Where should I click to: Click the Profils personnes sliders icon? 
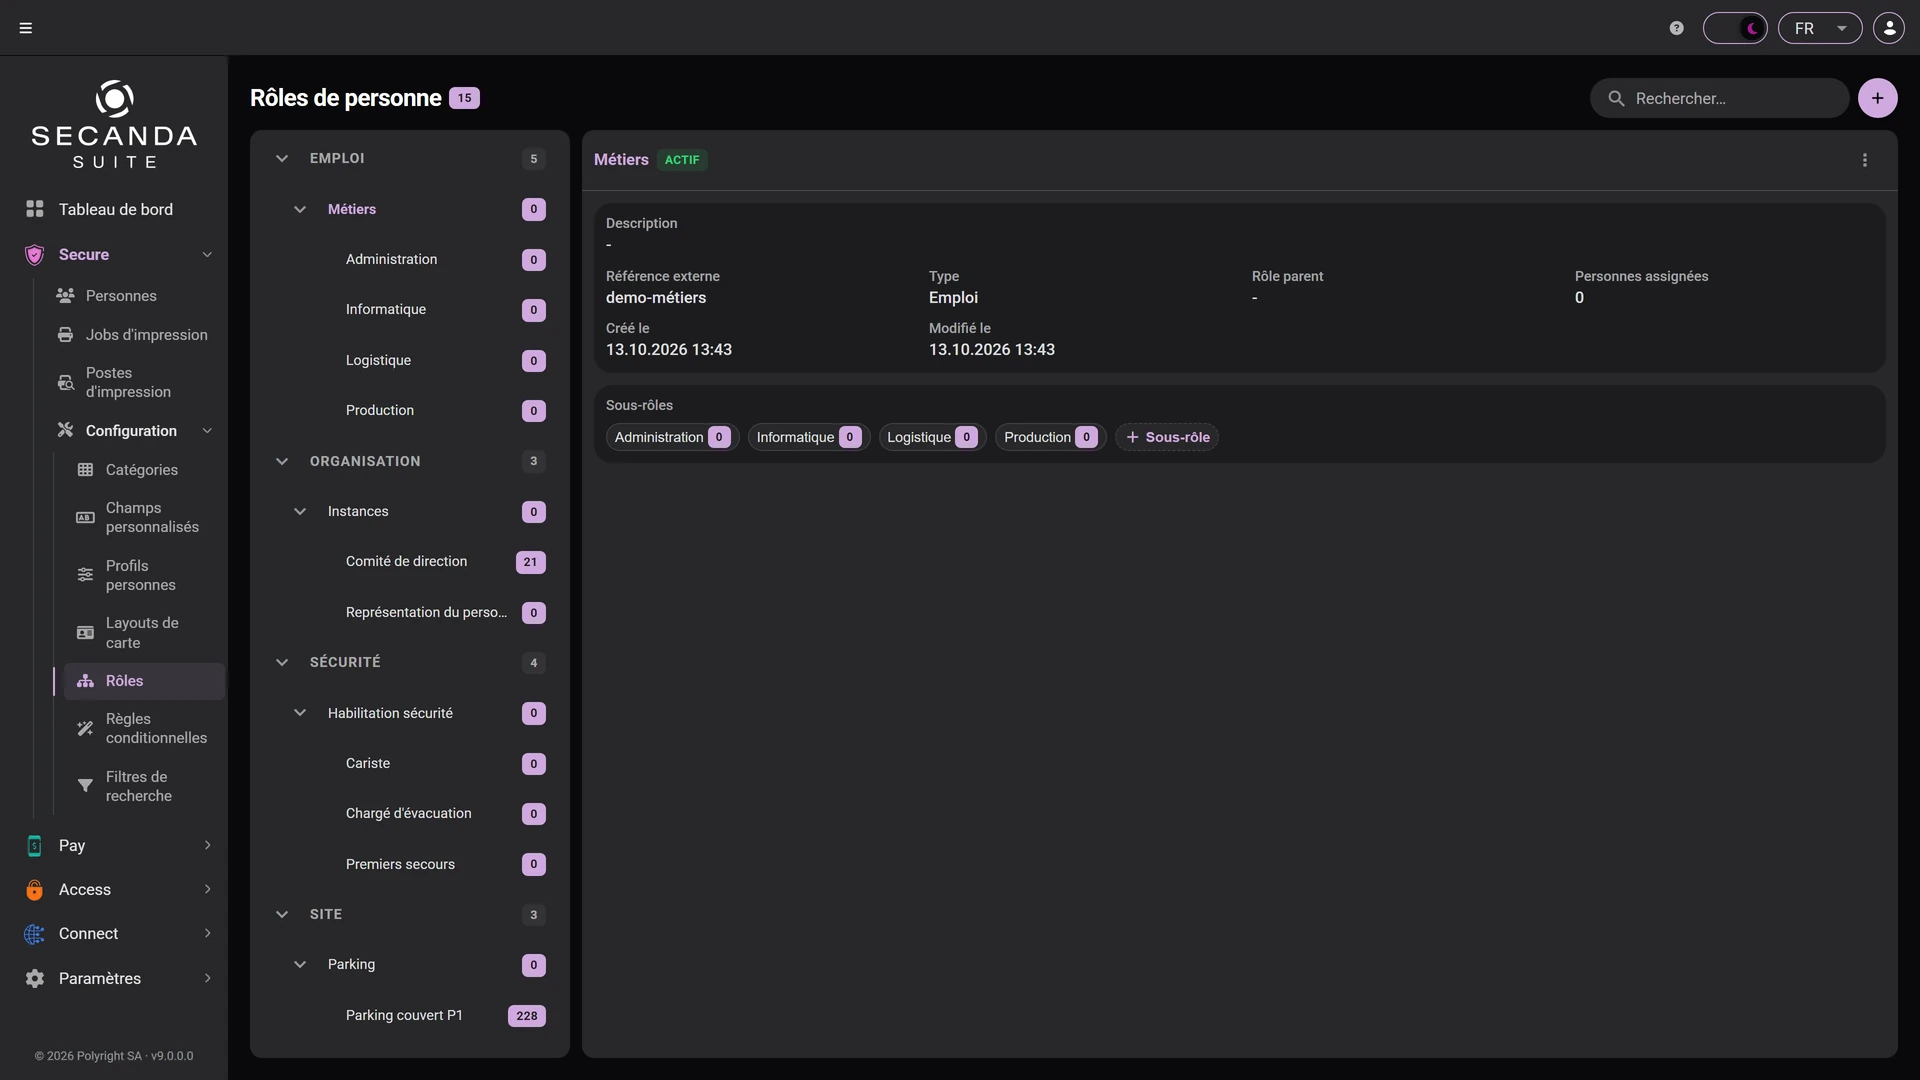pos(85,575)
